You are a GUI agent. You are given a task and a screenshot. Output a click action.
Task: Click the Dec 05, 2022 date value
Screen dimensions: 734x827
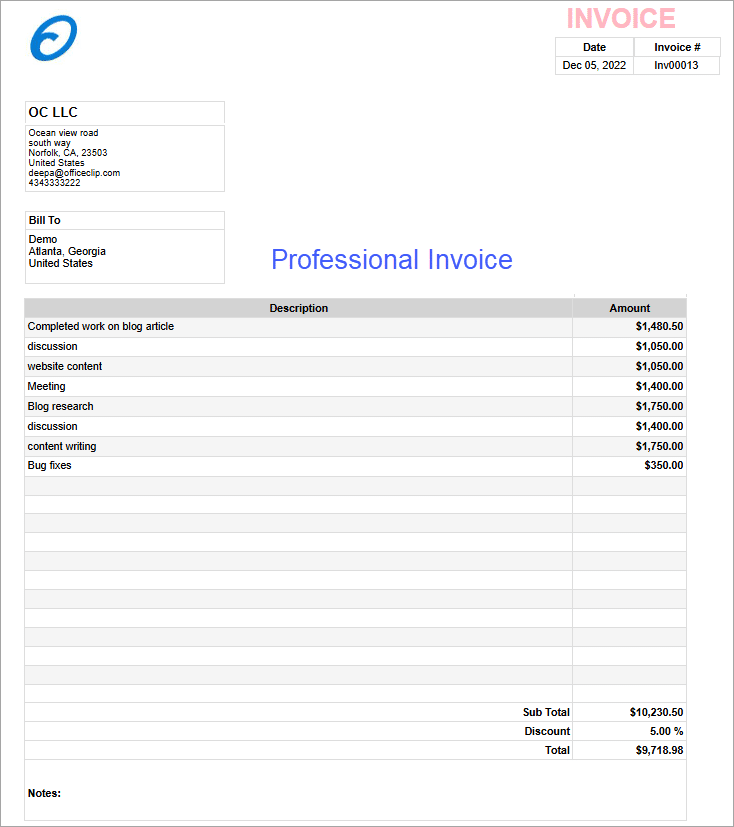[594, 65]
